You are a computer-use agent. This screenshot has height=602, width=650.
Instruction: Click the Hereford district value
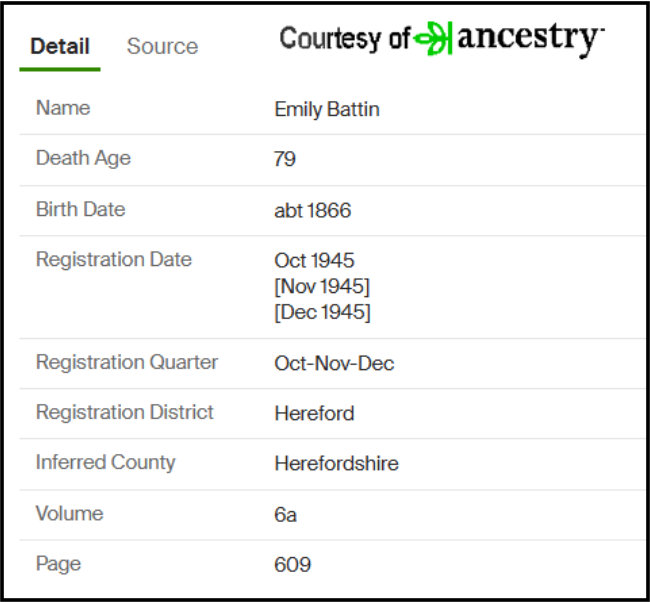314,413
